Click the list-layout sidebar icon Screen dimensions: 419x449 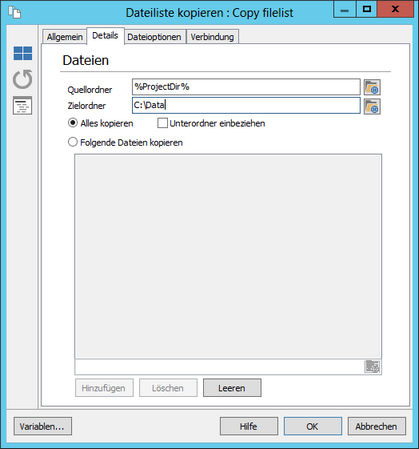[22, 106]
